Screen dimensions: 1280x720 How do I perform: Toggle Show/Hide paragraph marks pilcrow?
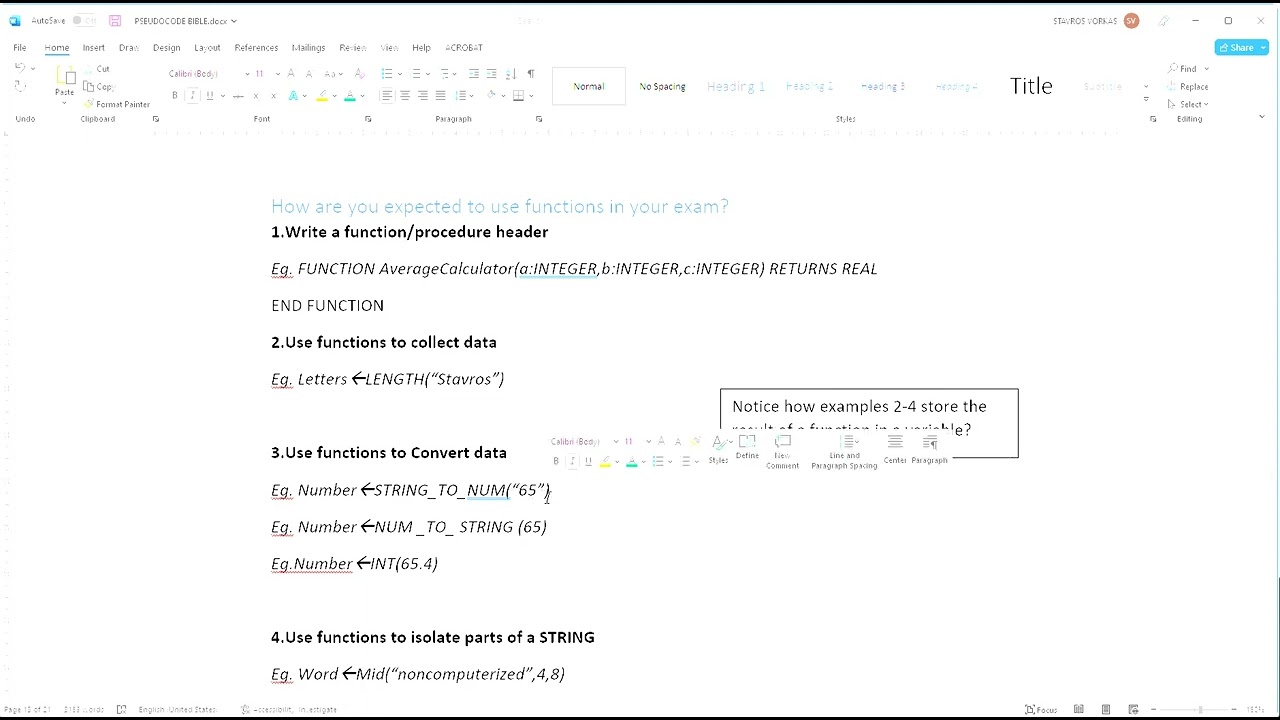[x=531, y=74]
